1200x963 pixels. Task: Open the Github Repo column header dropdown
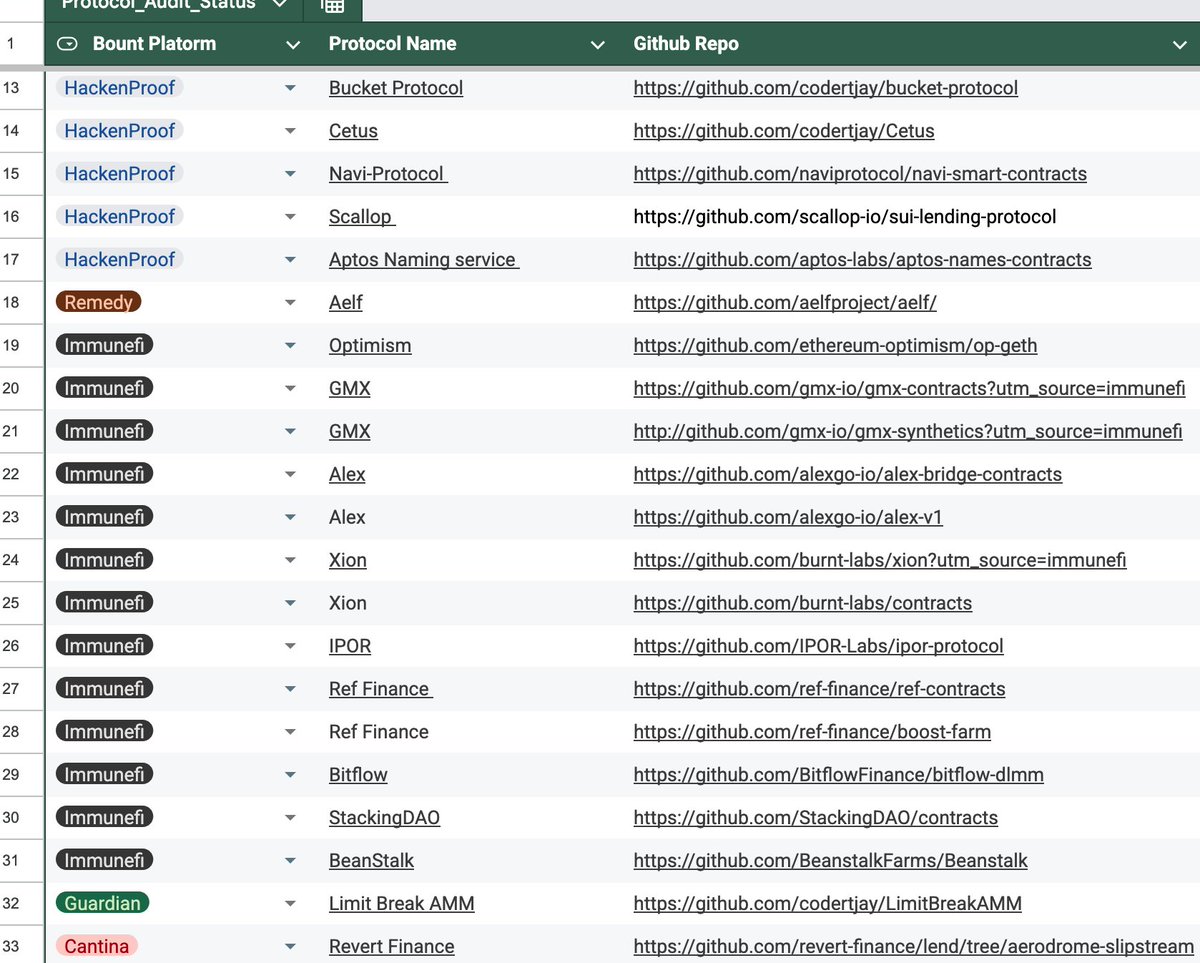1179,45
